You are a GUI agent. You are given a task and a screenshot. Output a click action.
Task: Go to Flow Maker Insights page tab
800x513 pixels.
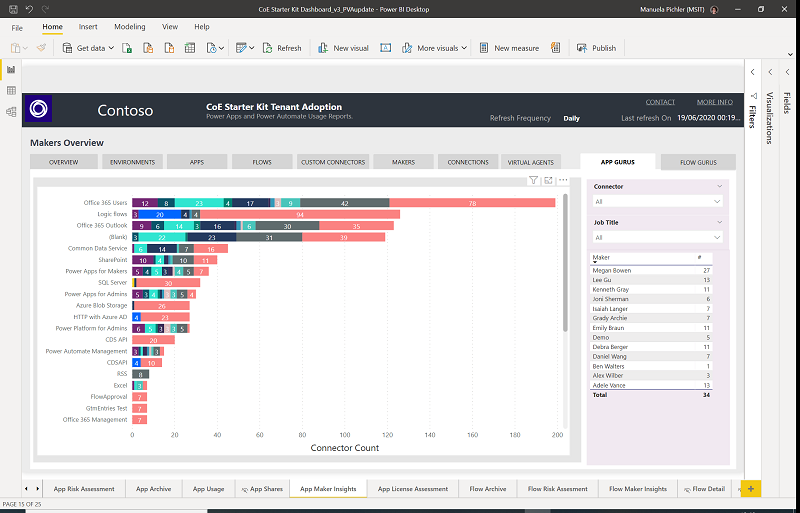(638, 488)
